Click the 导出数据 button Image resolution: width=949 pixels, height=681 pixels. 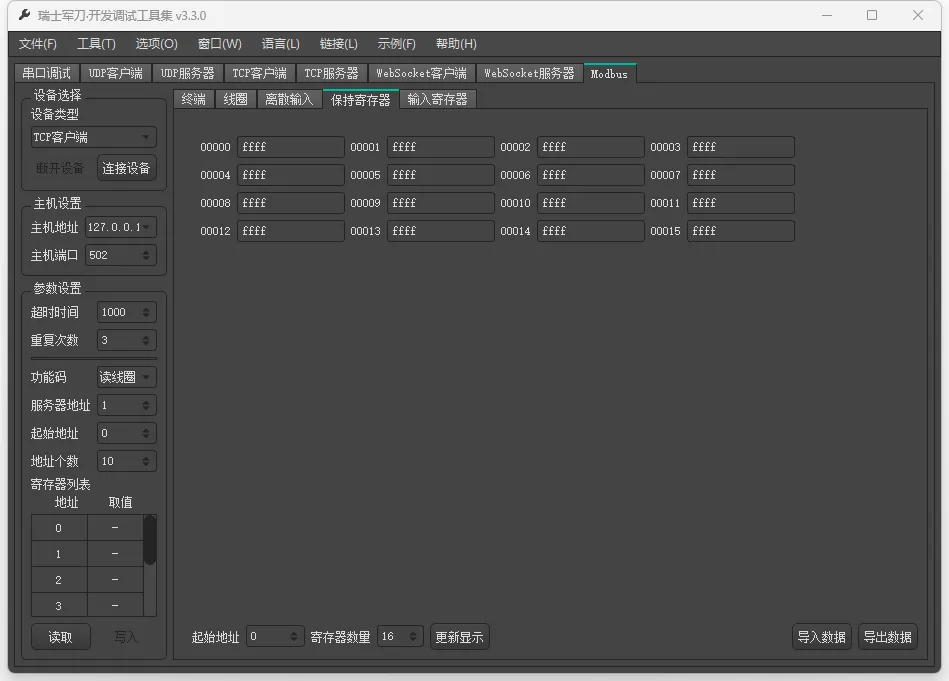[x=888, y=637]
